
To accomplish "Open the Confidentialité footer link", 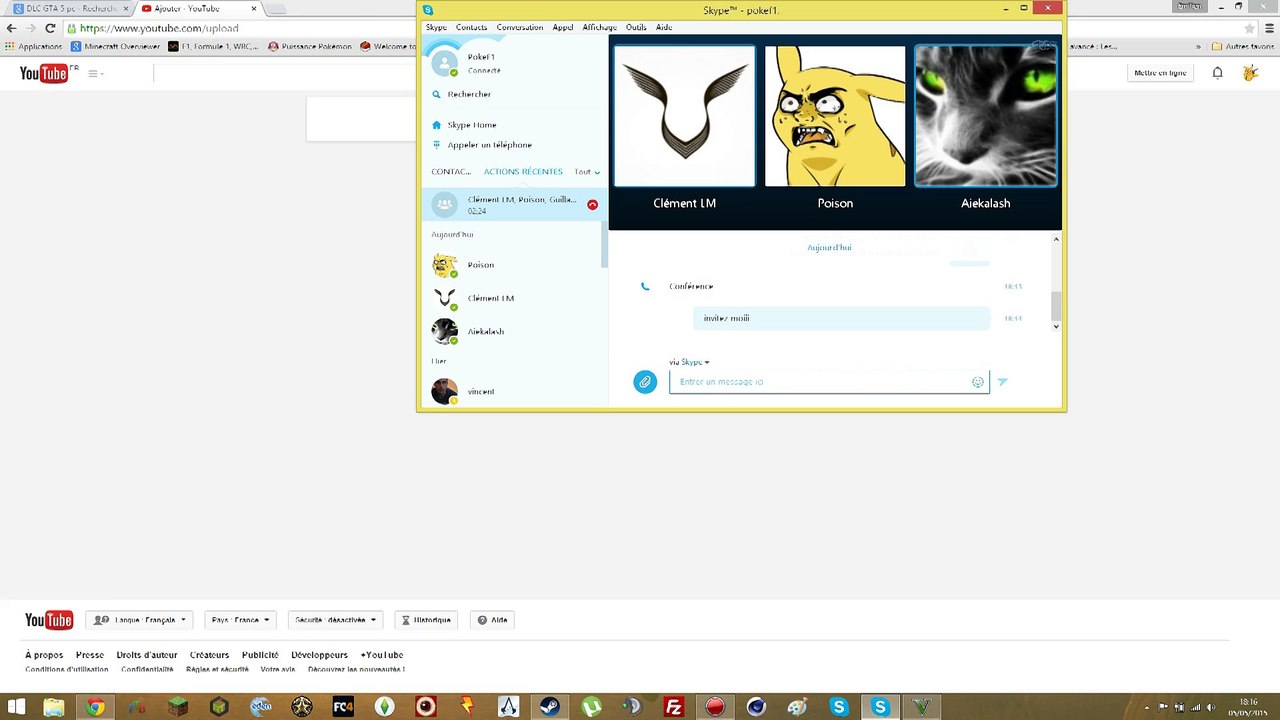I will [x=147, y=669].
